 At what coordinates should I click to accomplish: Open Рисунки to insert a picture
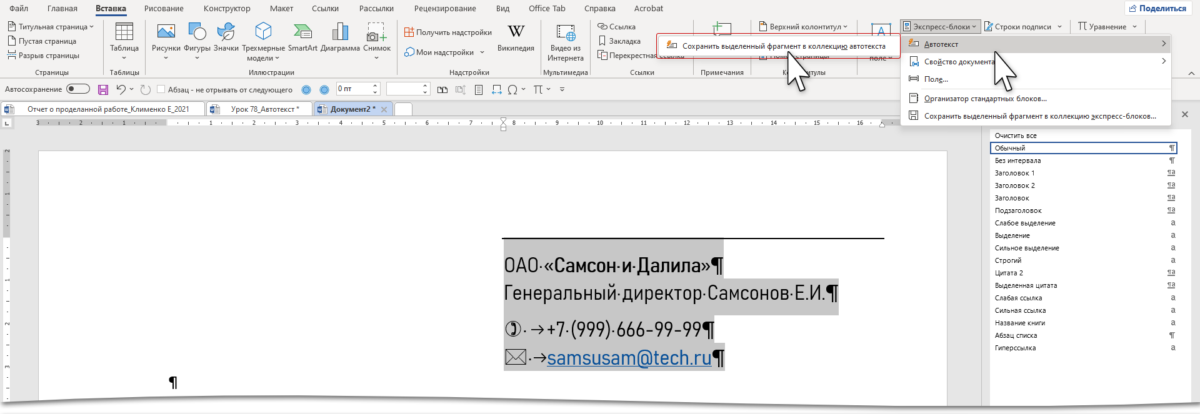click(x=166, y=37)
